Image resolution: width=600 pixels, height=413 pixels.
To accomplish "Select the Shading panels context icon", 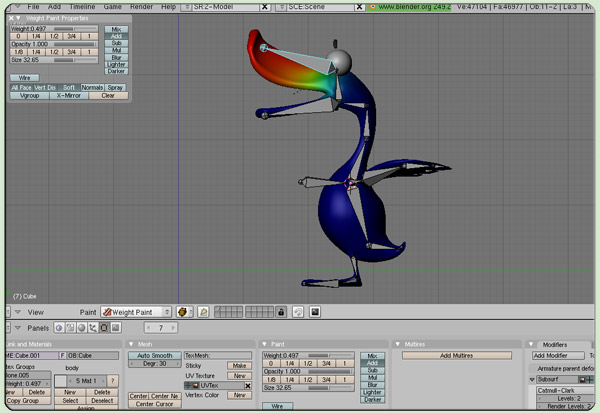I will coord(82,328).
